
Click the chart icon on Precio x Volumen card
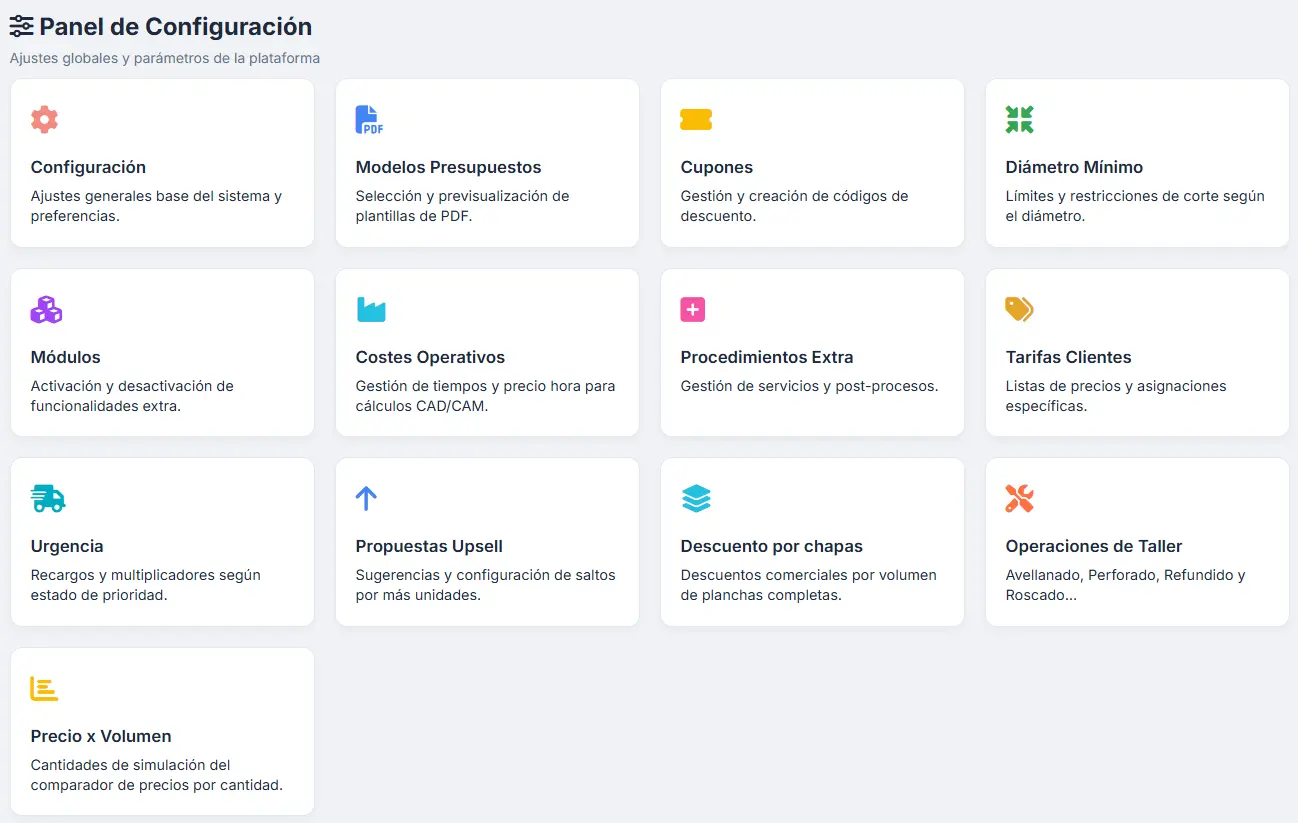point(44,688)
